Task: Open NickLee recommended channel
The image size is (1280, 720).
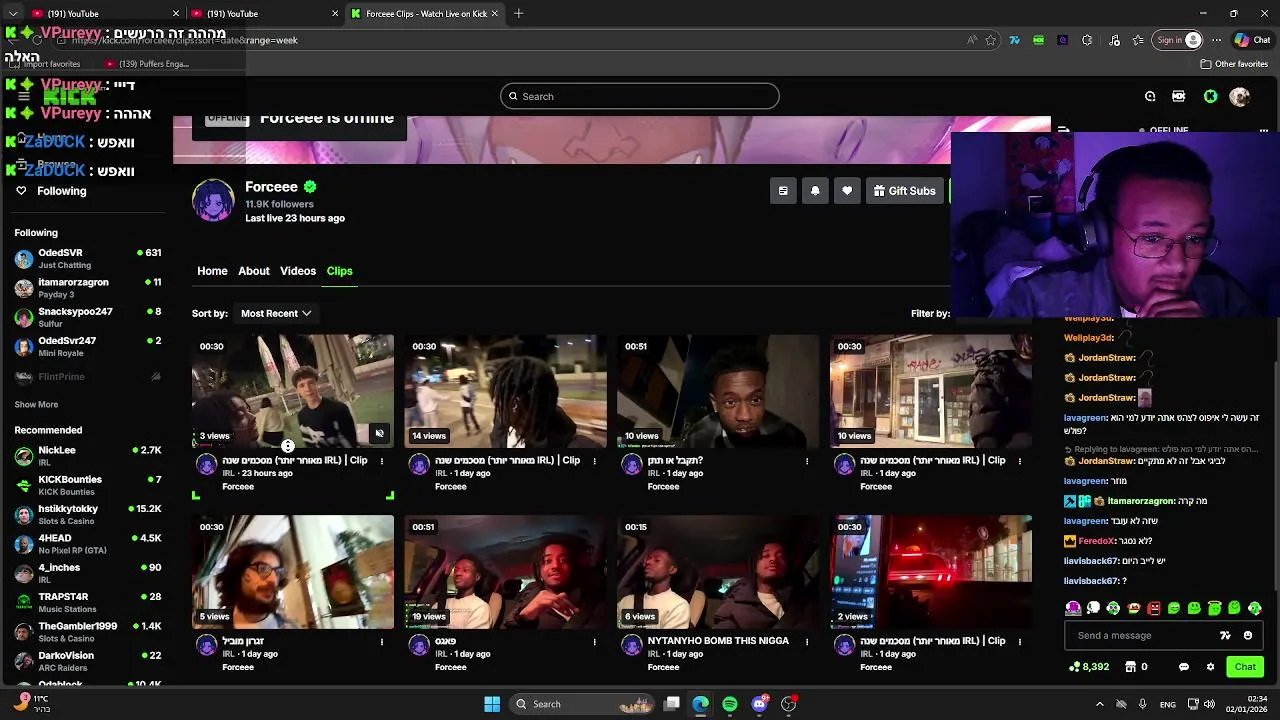Action: (x=88, y=456)
